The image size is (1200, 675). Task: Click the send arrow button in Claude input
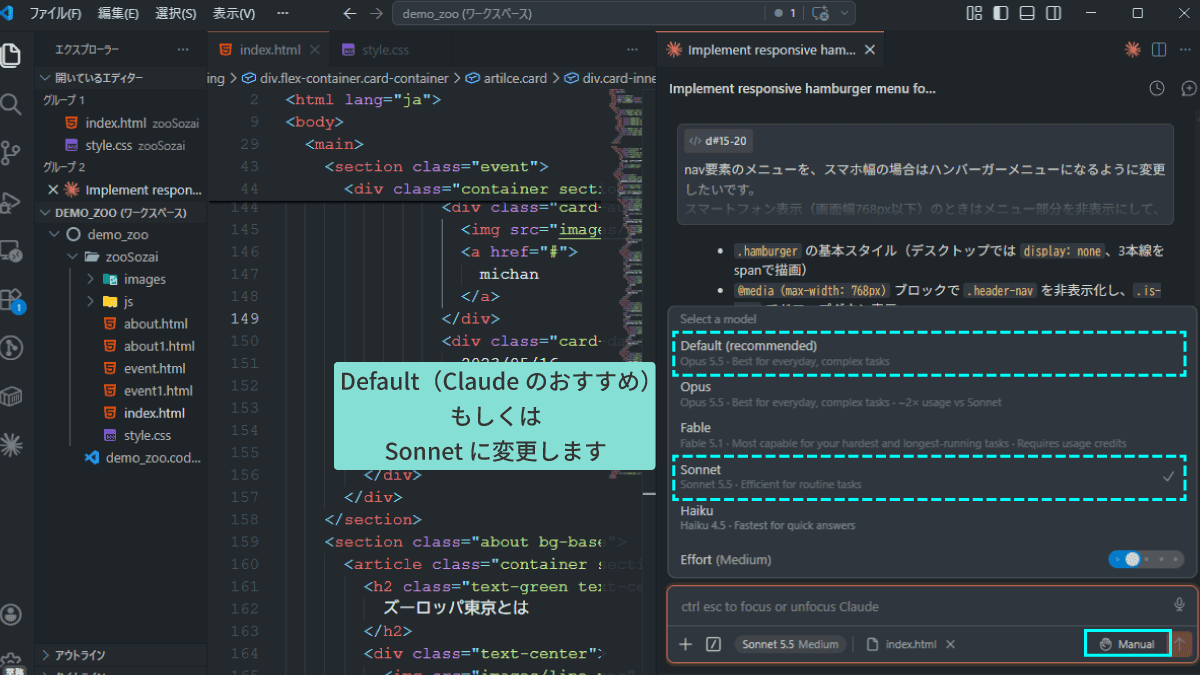pos(1182,645)
